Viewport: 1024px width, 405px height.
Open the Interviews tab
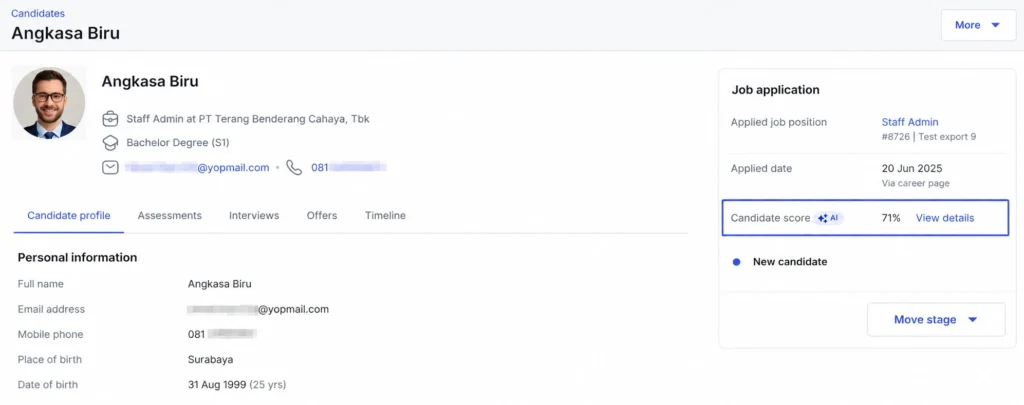click(254, 216)
